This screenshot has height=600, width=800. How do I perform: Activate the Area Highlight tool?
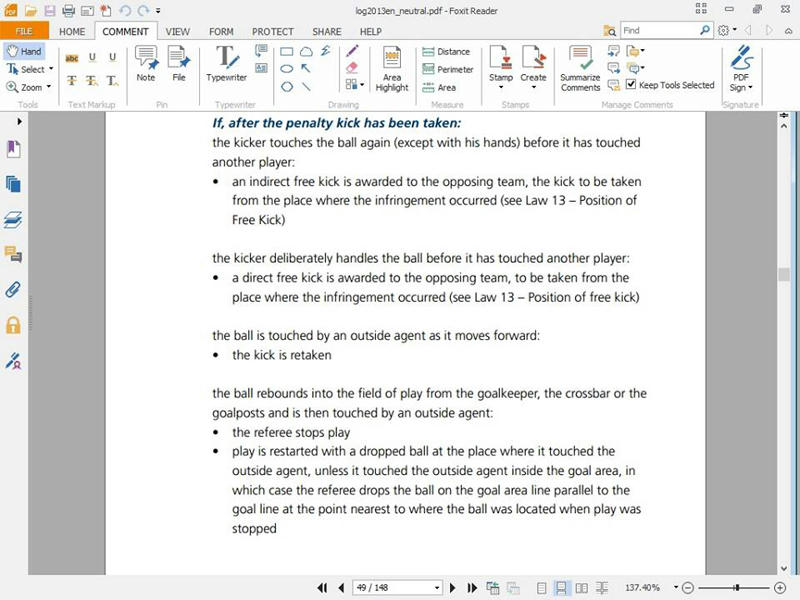coord(392,68)
